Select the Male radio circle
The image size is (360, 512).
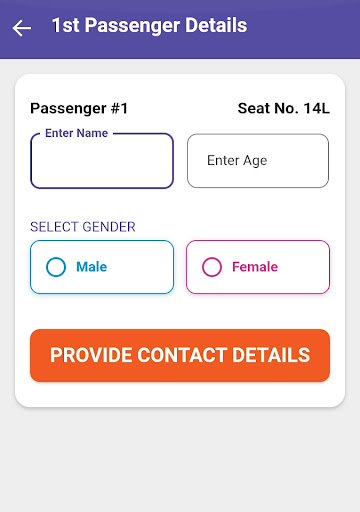pos(56,267)
